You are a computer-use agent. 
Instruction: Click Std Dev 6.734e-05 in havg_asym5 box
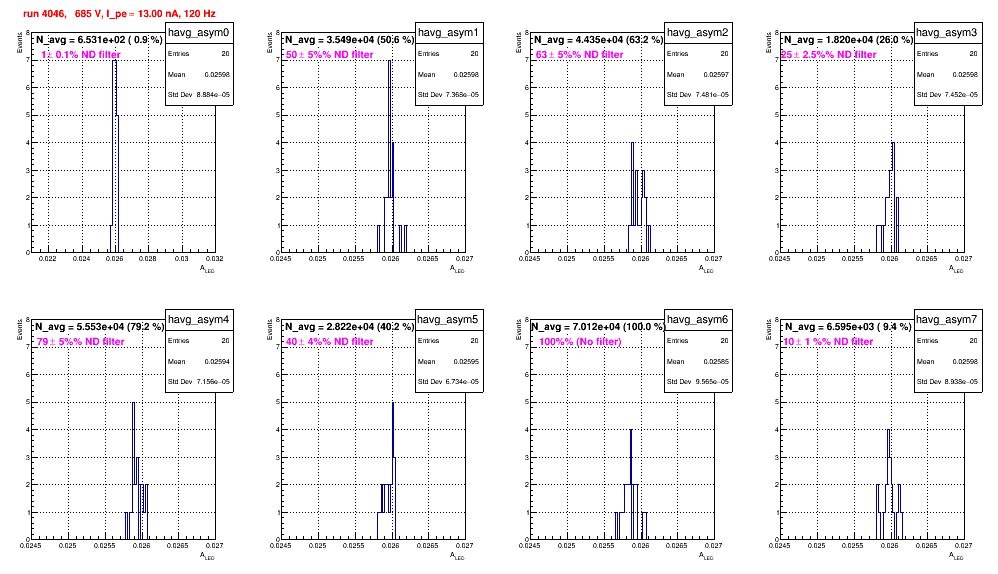pyautogui.click(x=449, y=382)
